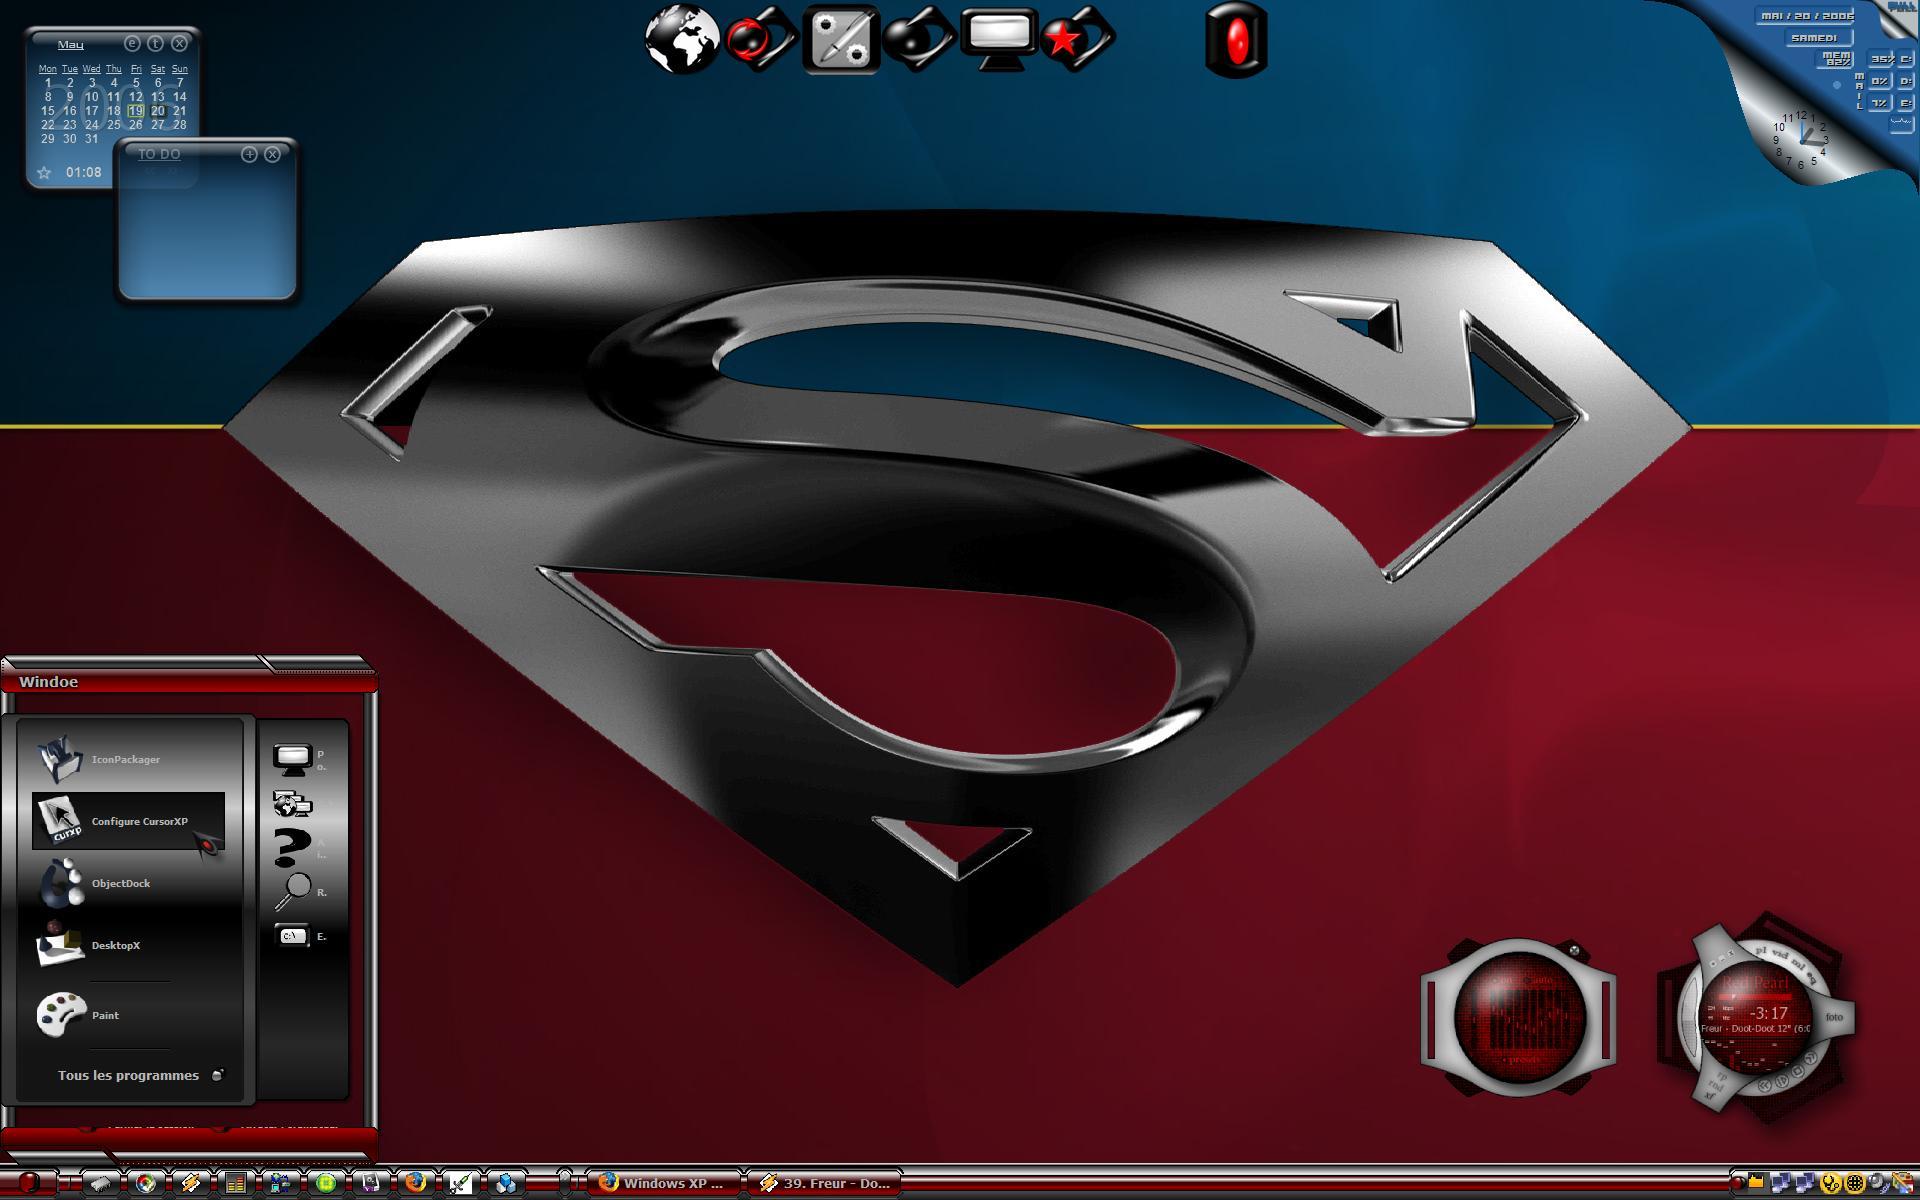Click the monitor icon in the top dock
Viewport: 1920px width, 1200px height.
[998, 40]
